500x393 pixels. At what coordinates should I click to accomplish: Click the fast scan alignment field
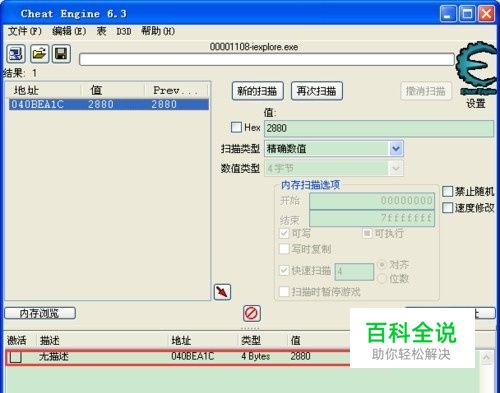click(x=354, y=272)
